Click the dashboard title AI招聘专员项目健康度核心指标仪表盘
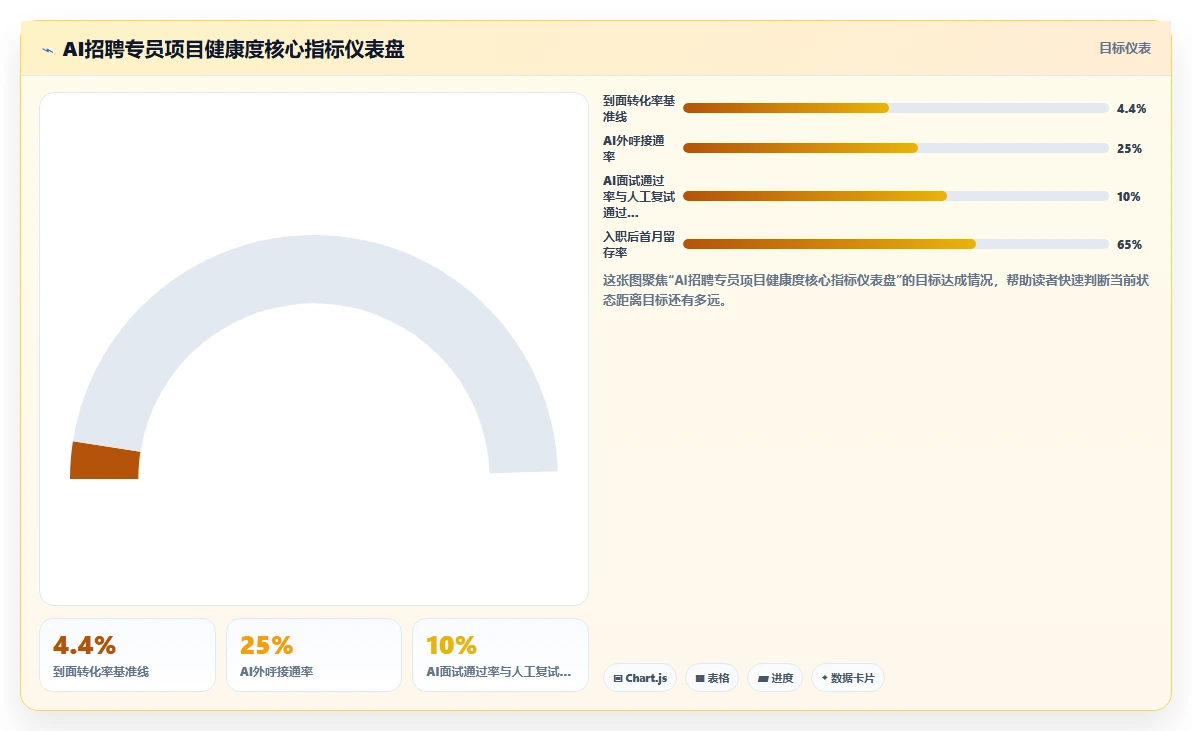 pos(233,49)
